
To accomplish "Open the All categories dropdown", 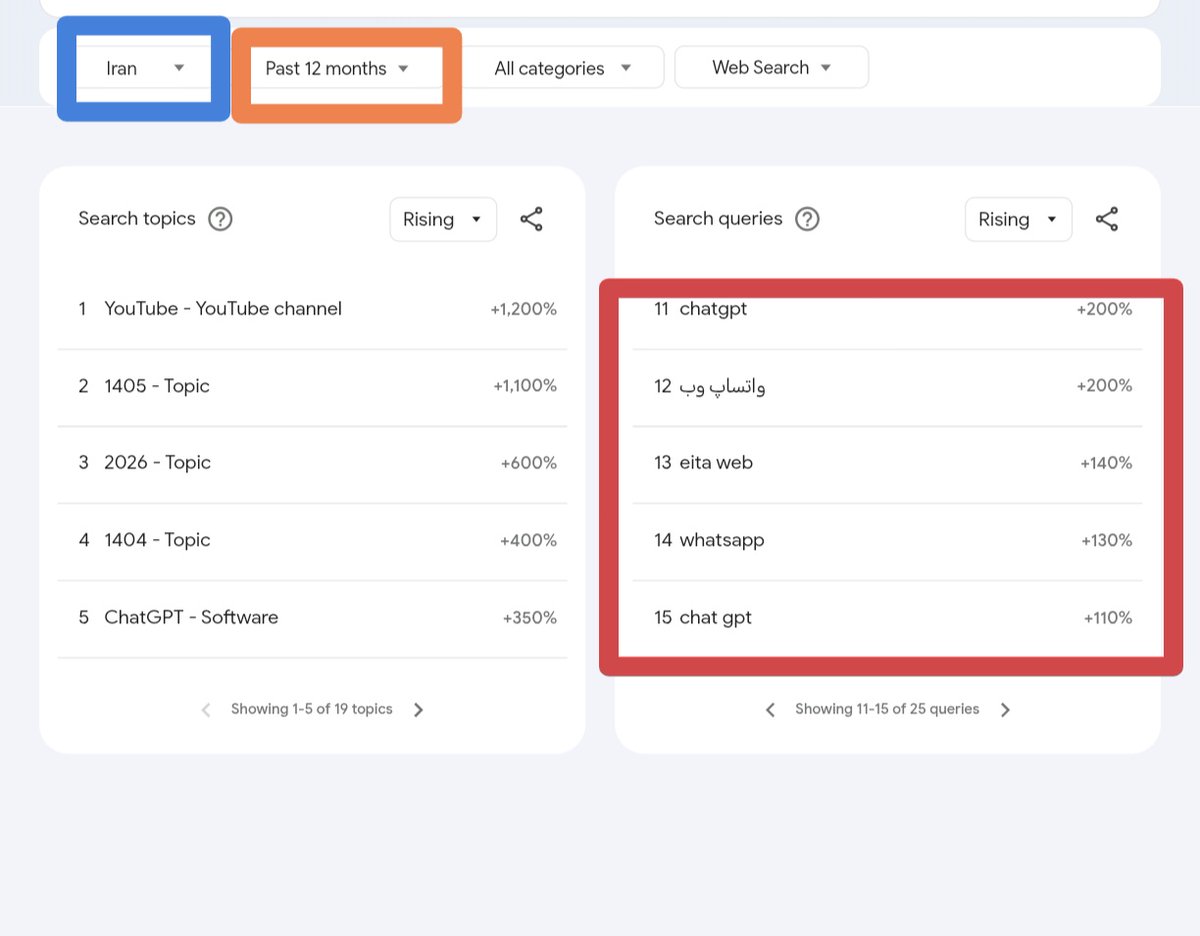I will coord(563,68).
